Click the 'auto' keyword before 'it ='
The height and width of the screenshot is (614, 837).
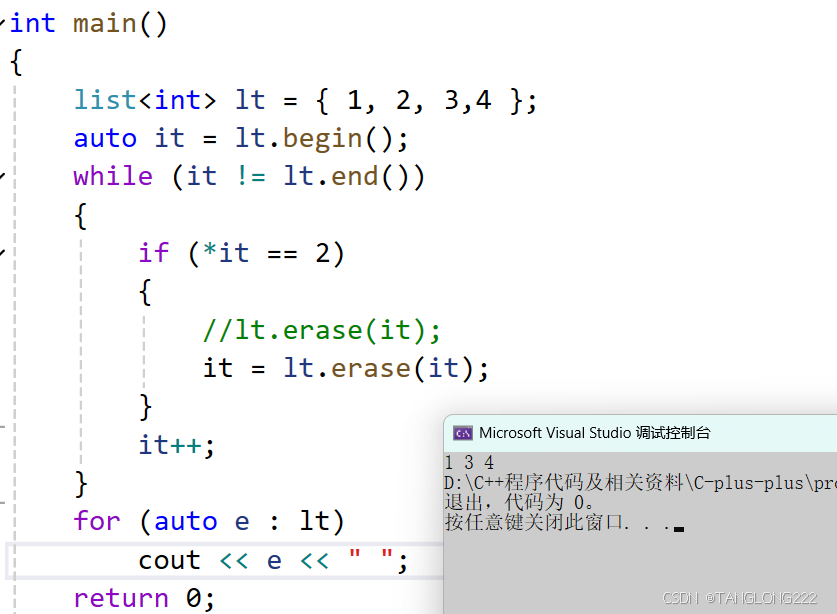[105, 139]
